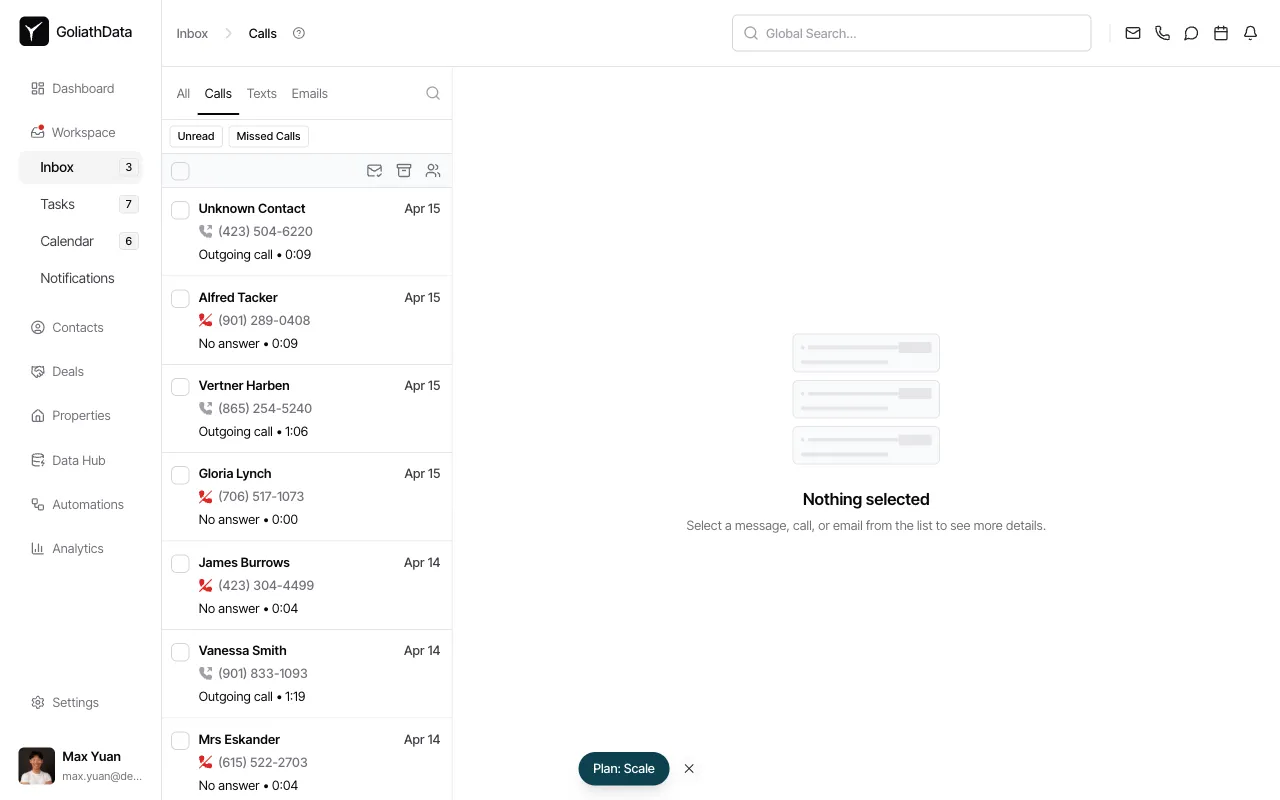The width and height of the screenshot is (1280, 800).
Task: Select the checkbox beside Gloria Lynch's call
Action: click(x=180, y=474)
